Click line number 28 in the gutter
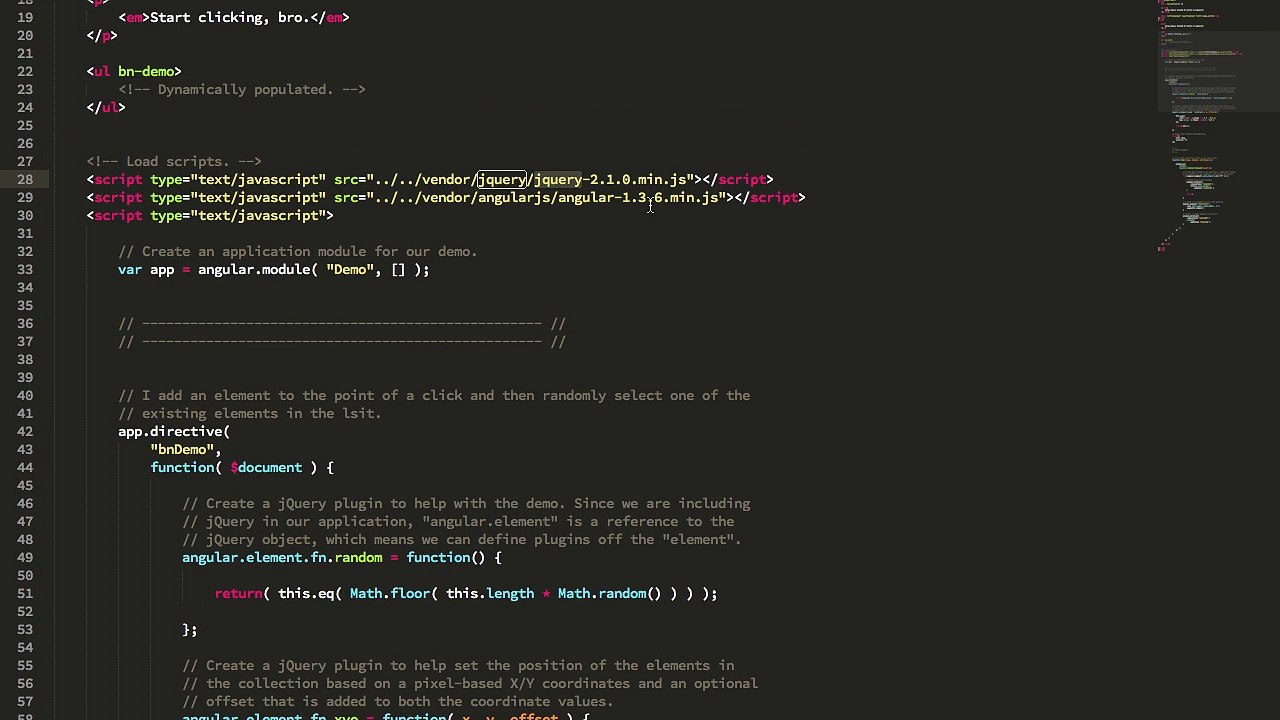1280x720 pixels. coord(24,180)
